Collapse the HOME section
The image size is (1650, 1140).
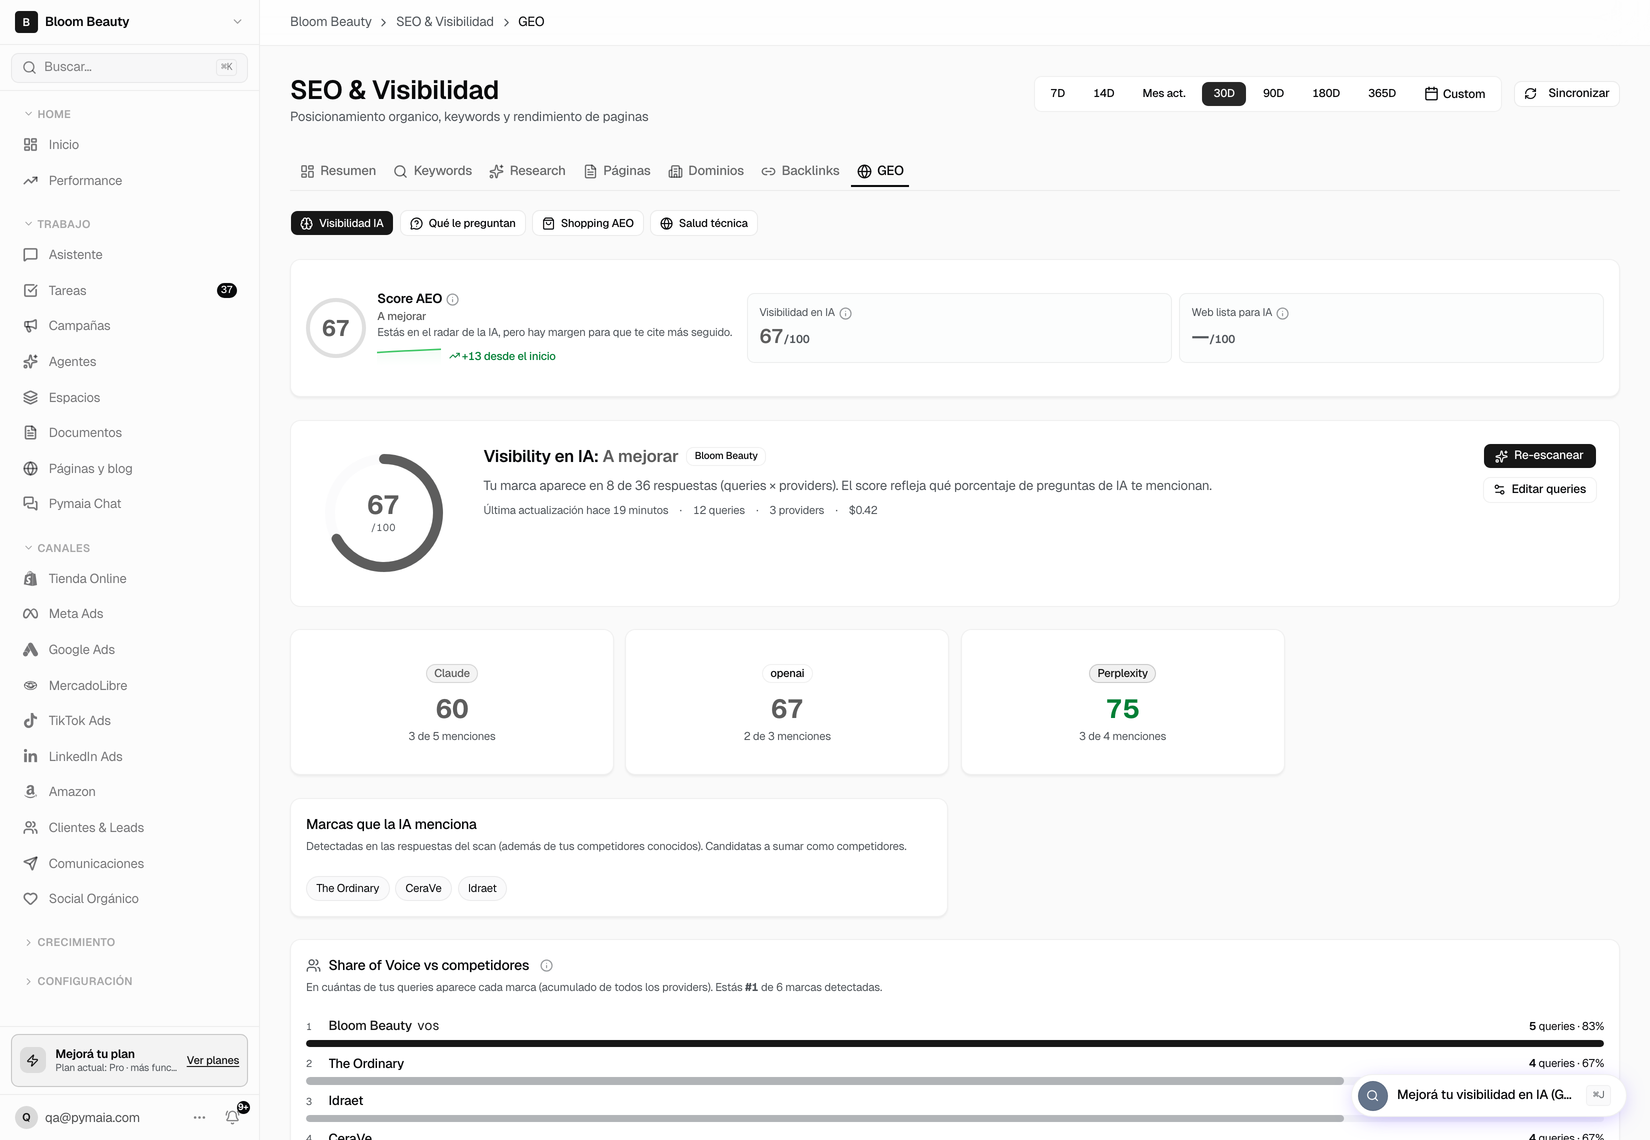tap(47, 114)
